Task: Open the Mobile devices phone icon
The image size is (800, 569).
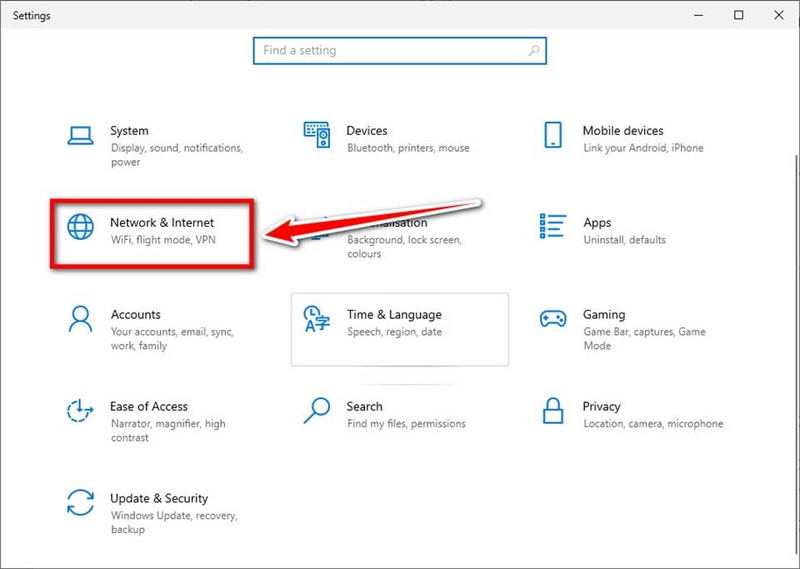Action: (553, 135)
